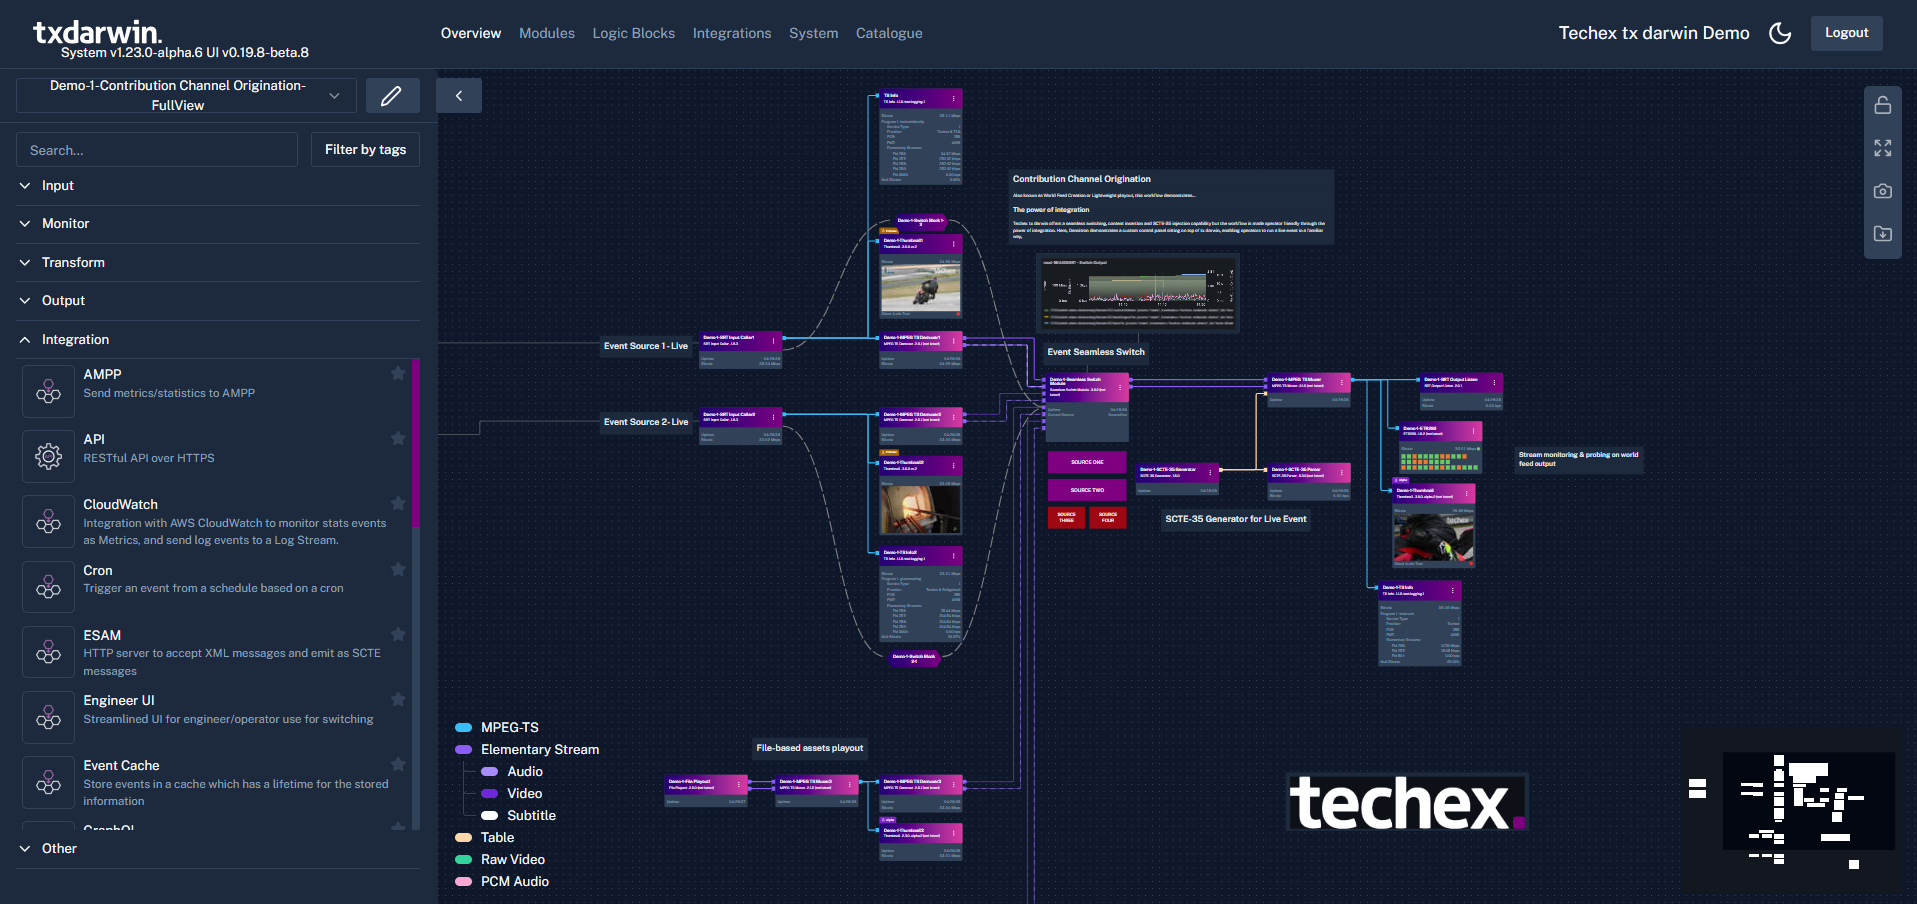
Task: Open the Demo-1-File Playout node menu
Action: [x=739, y=784]
